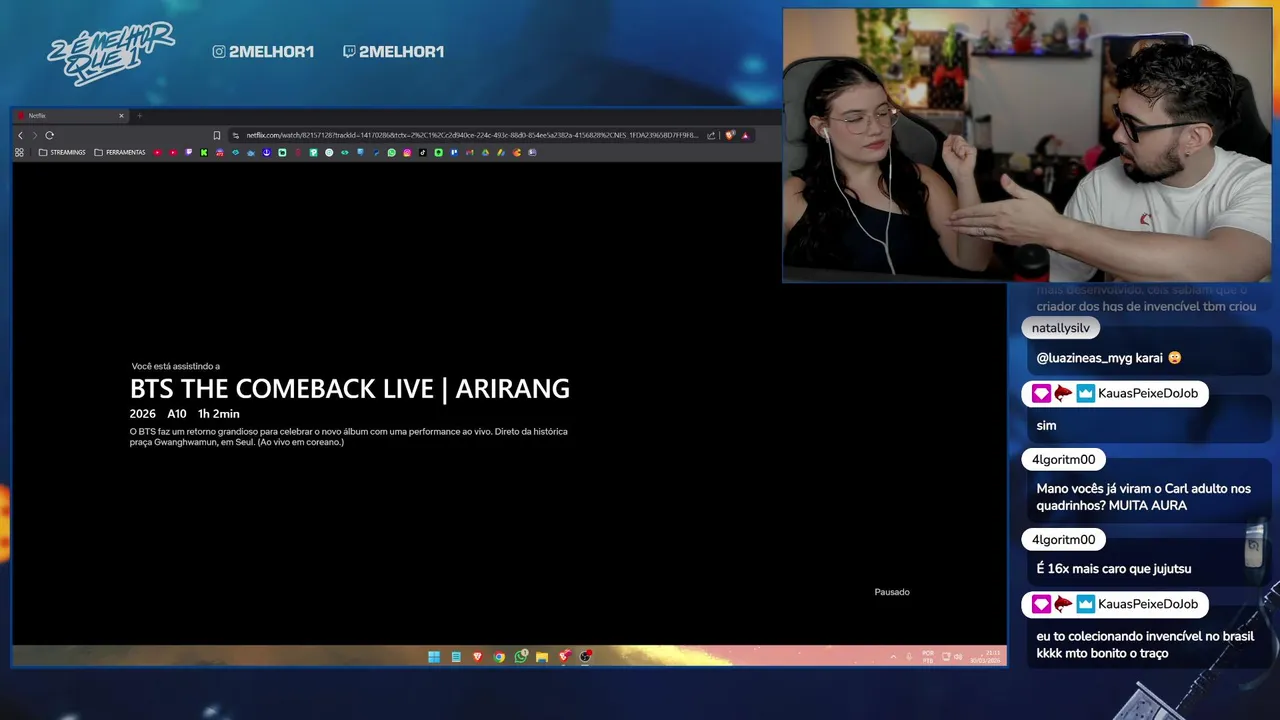This screenshot has height=720, width=1280.
Task: Open a new browser tab
Action: 139,116
